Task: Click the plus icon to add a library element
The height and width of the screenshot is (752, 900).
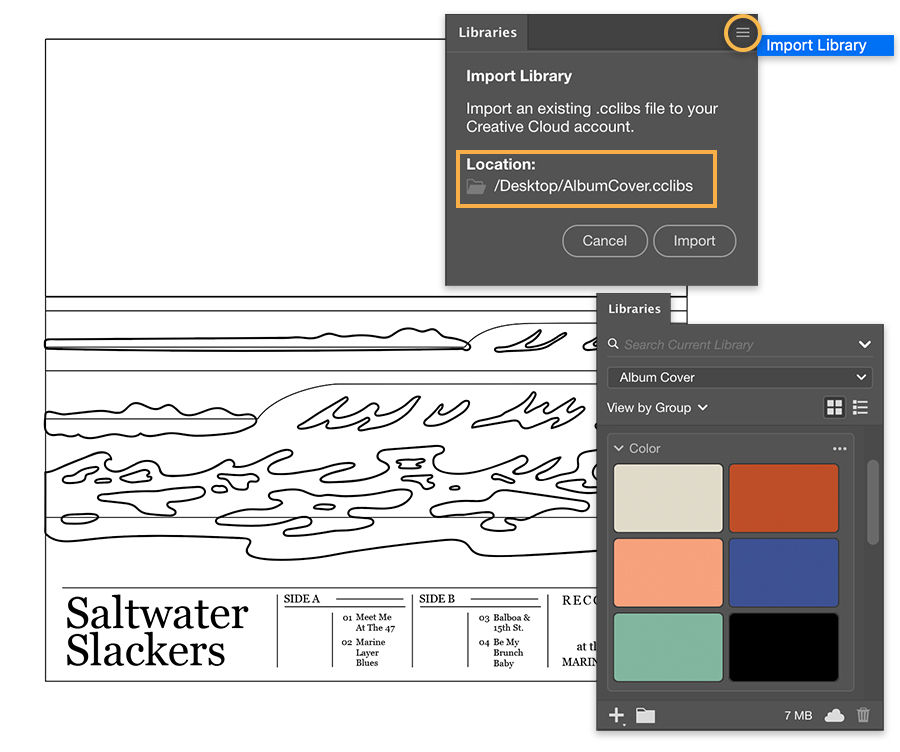Action: (x=617, y=715)
